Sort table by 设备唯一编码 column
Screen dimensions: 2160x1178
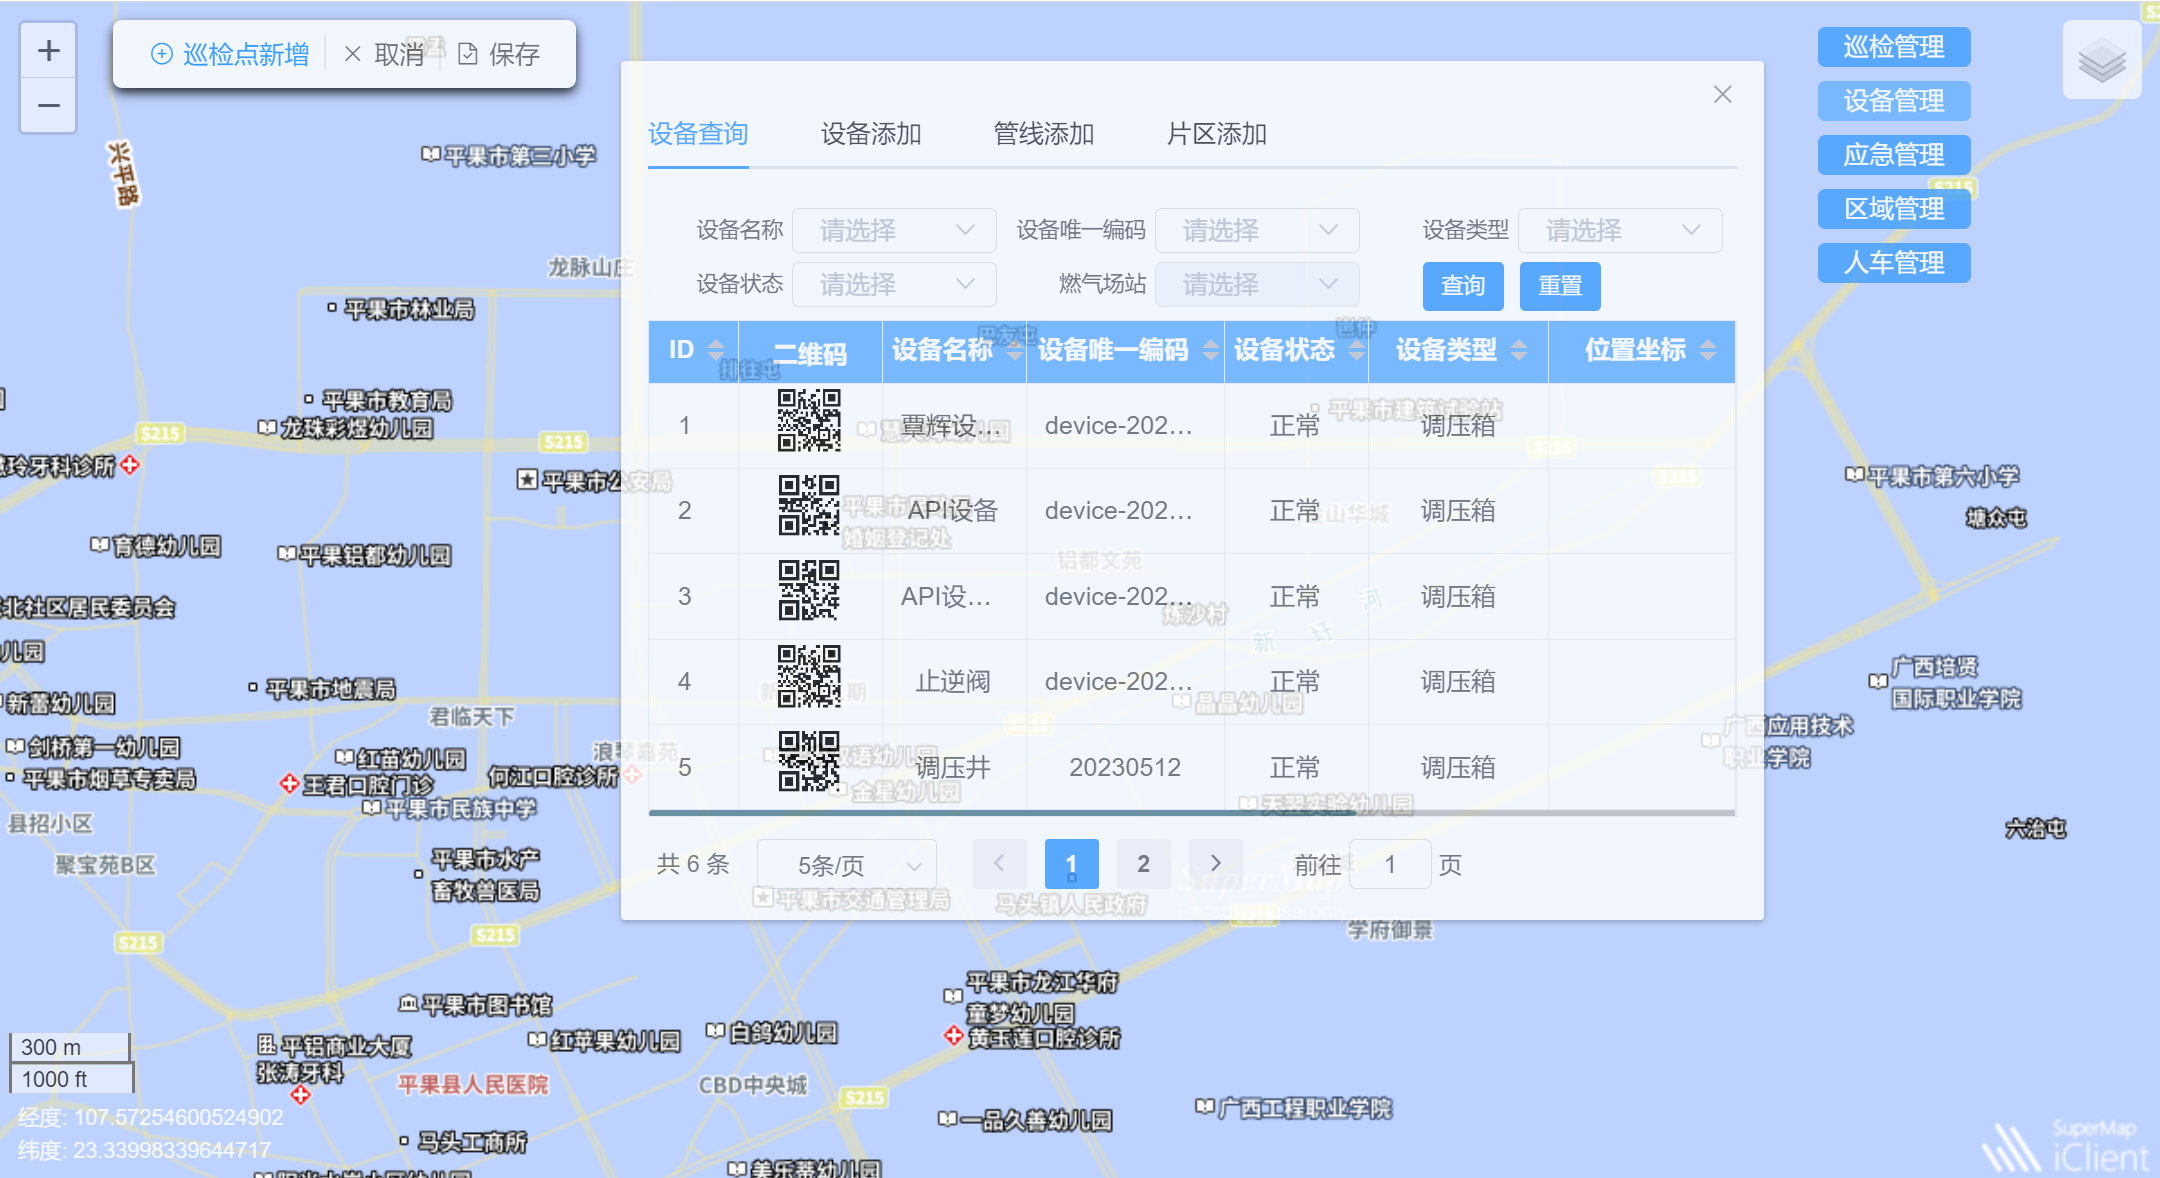(x=1211, y=350)
